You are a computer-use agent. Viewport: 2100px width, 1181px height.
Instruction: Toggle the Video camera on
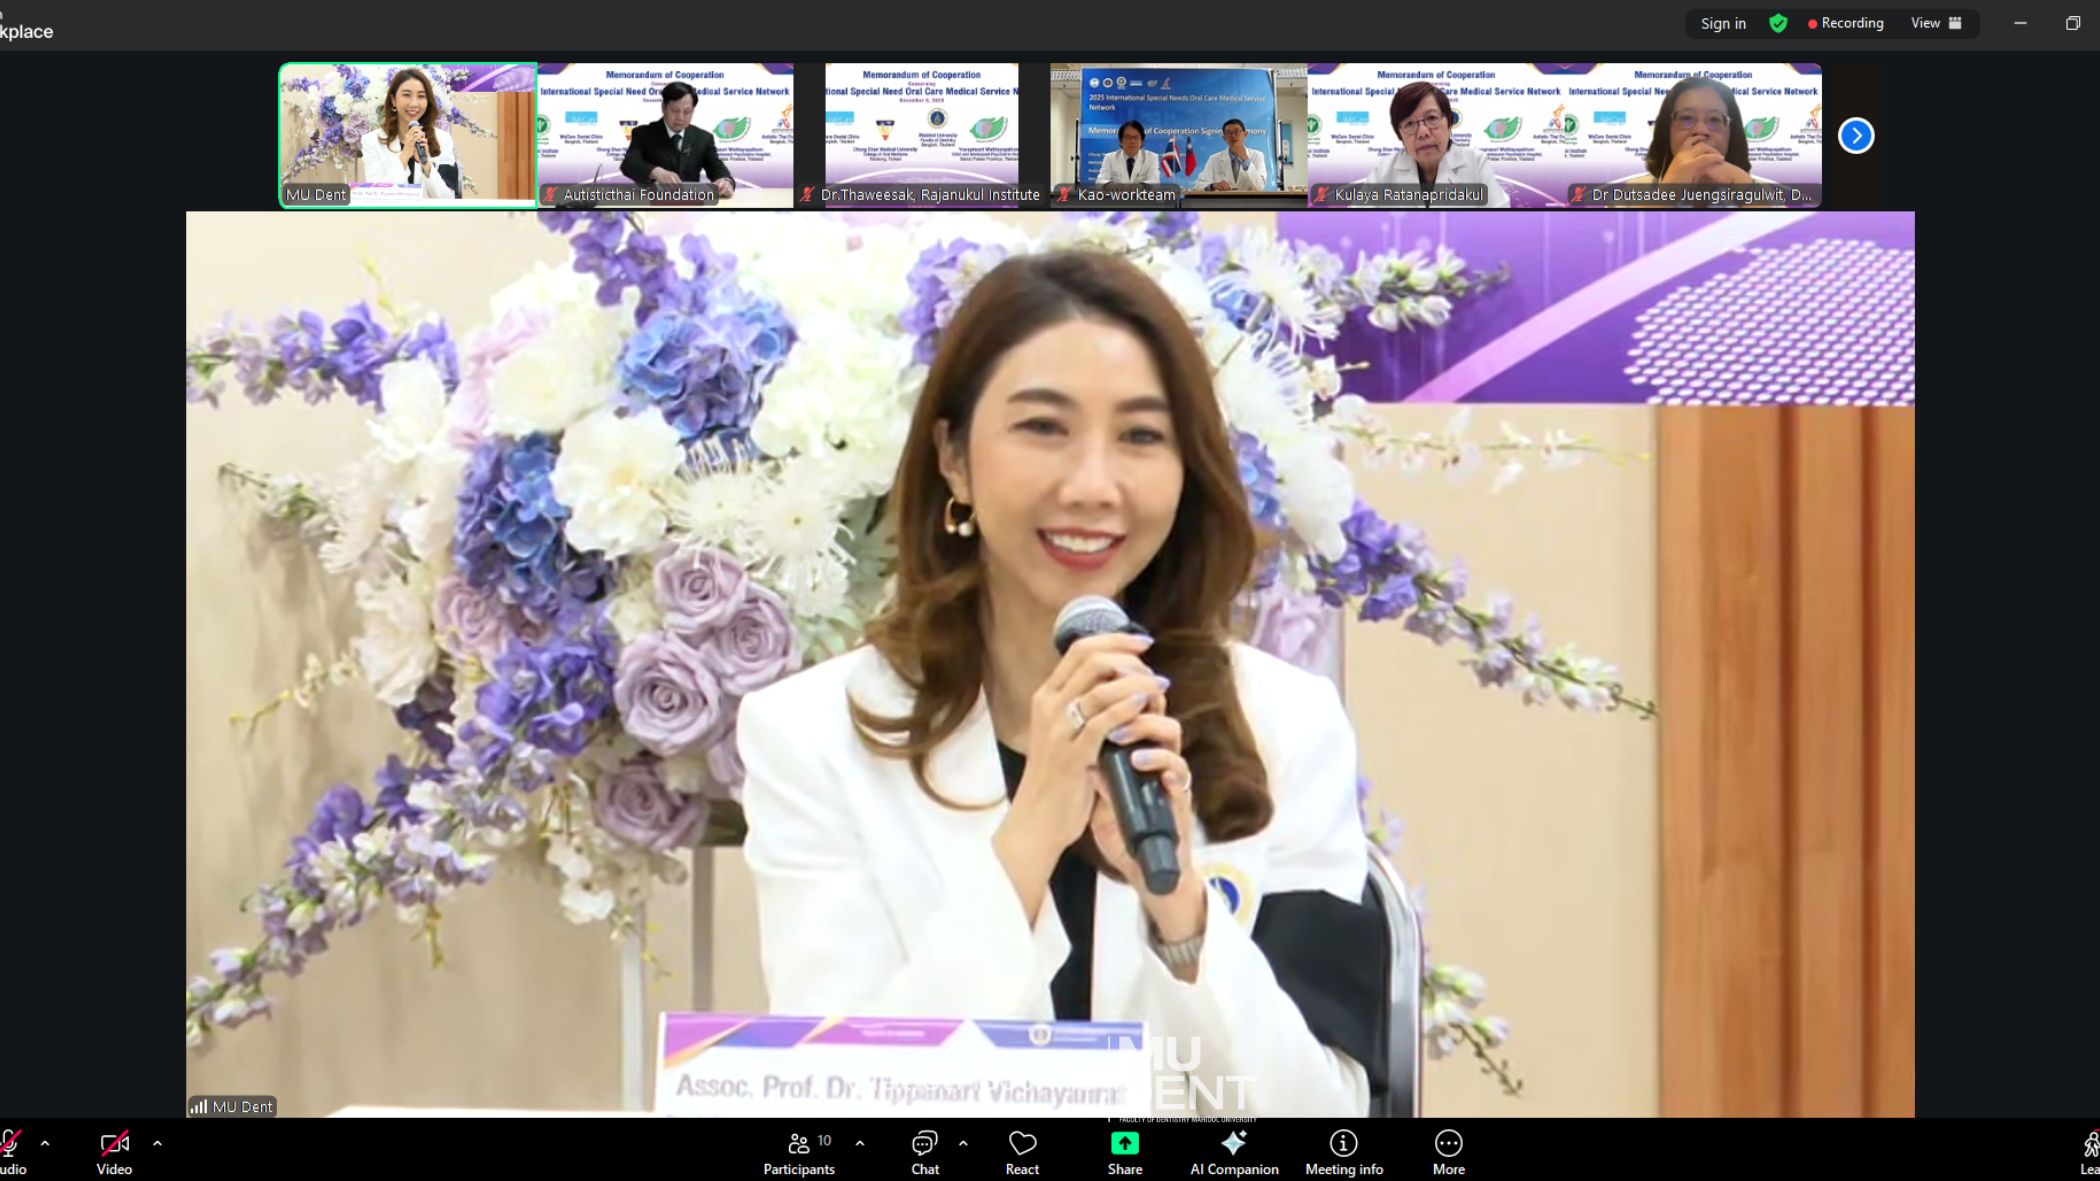tap(114, 1143)
